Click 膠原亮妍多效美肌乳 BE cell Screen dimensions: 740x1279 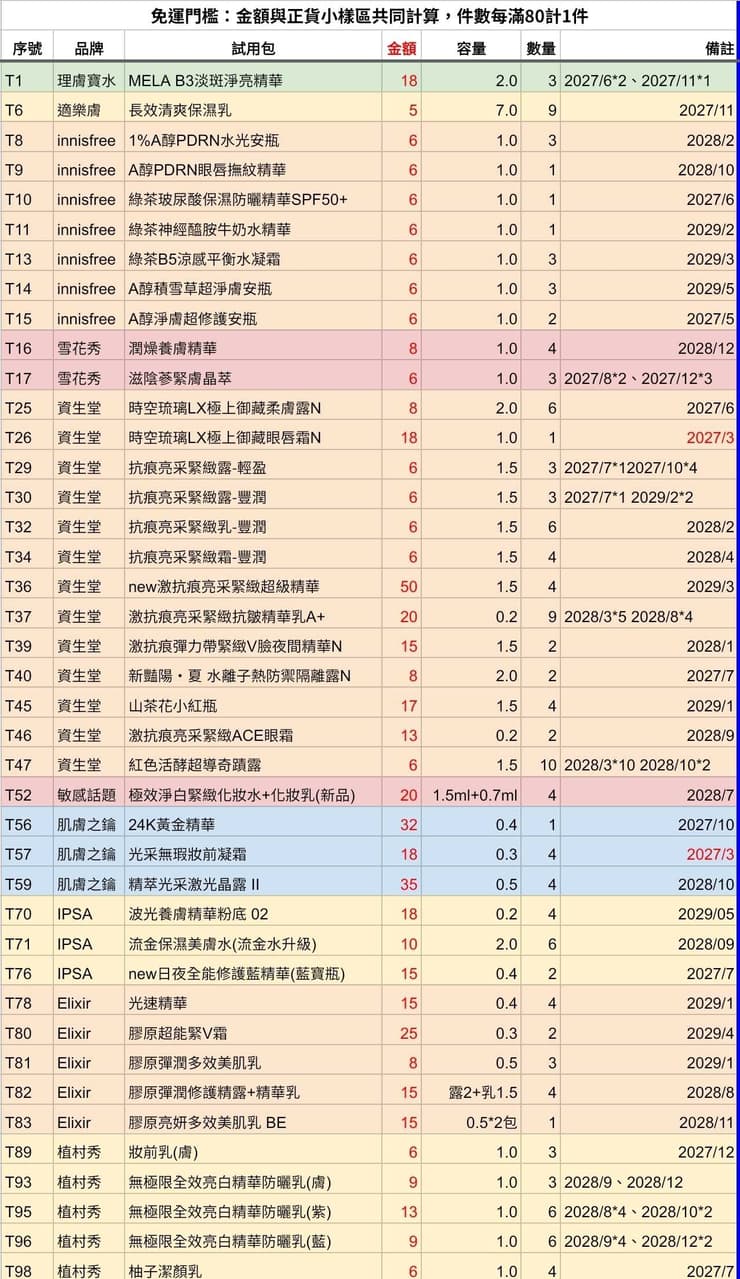tap(253, 1122)
